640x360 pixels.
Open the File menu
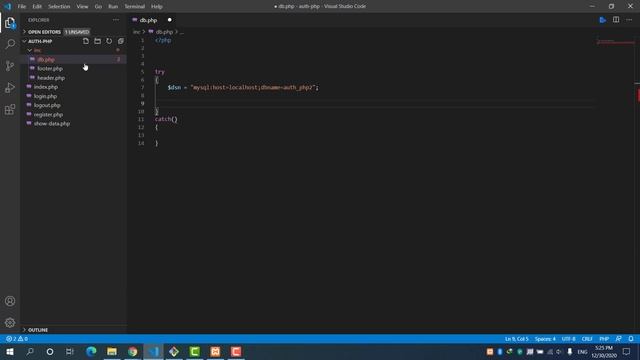point(22,7)
